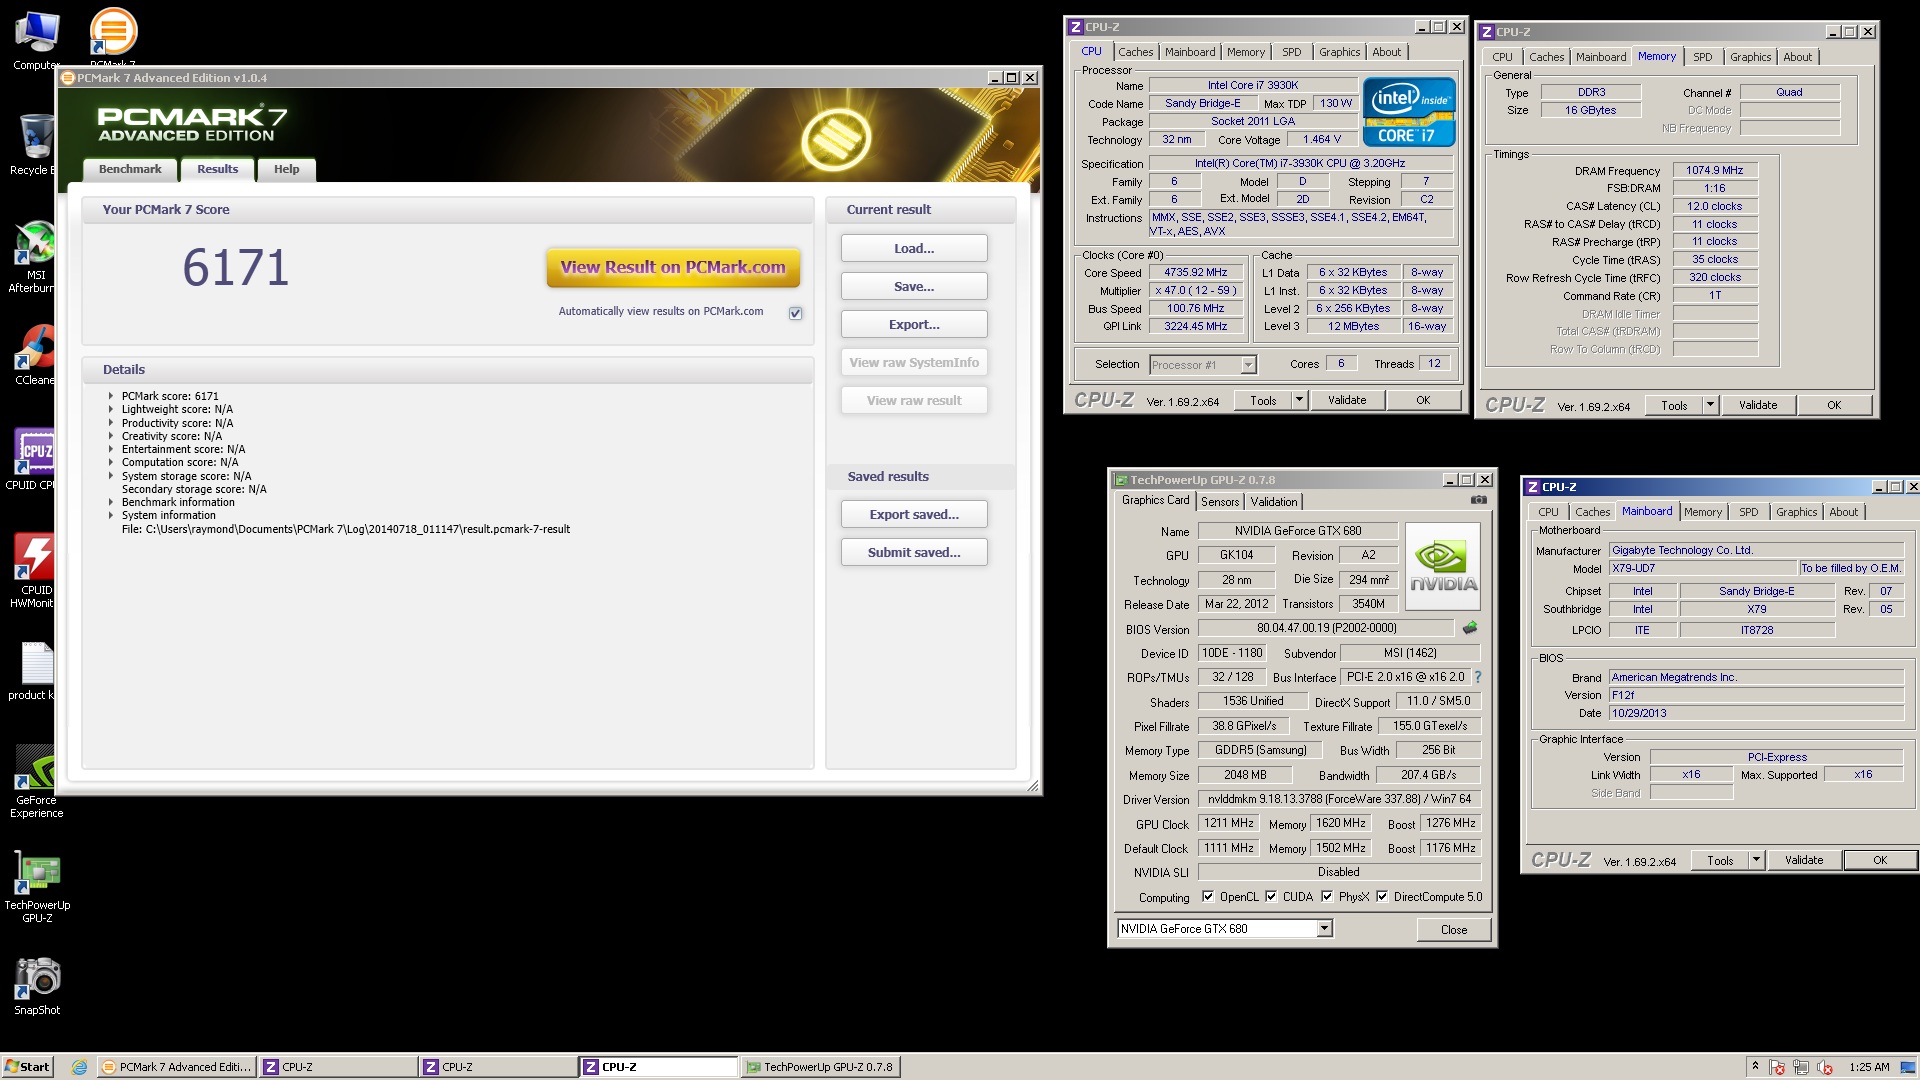Click the muted volume speaker tray icon
This screenshot has height=1080, width=1920.
coord(1825,1067)
